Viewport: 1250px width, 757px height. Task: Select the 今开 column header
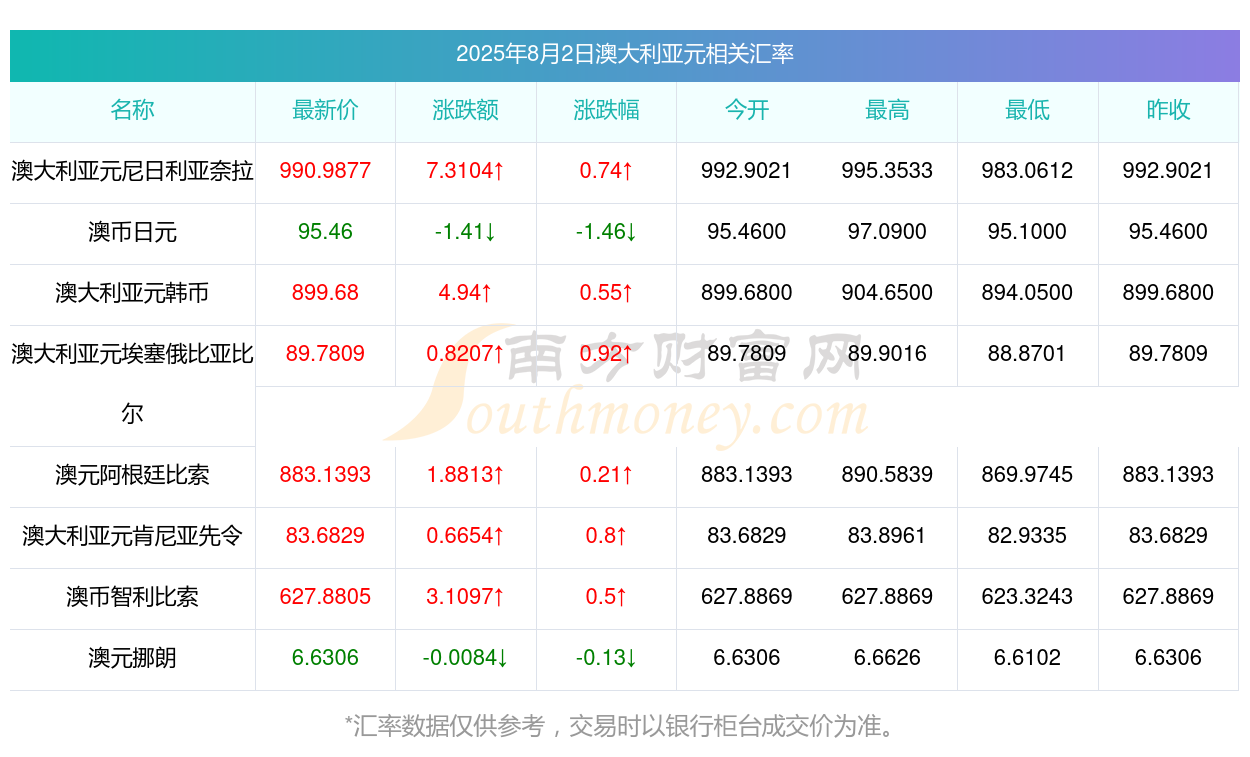(747, 110)
